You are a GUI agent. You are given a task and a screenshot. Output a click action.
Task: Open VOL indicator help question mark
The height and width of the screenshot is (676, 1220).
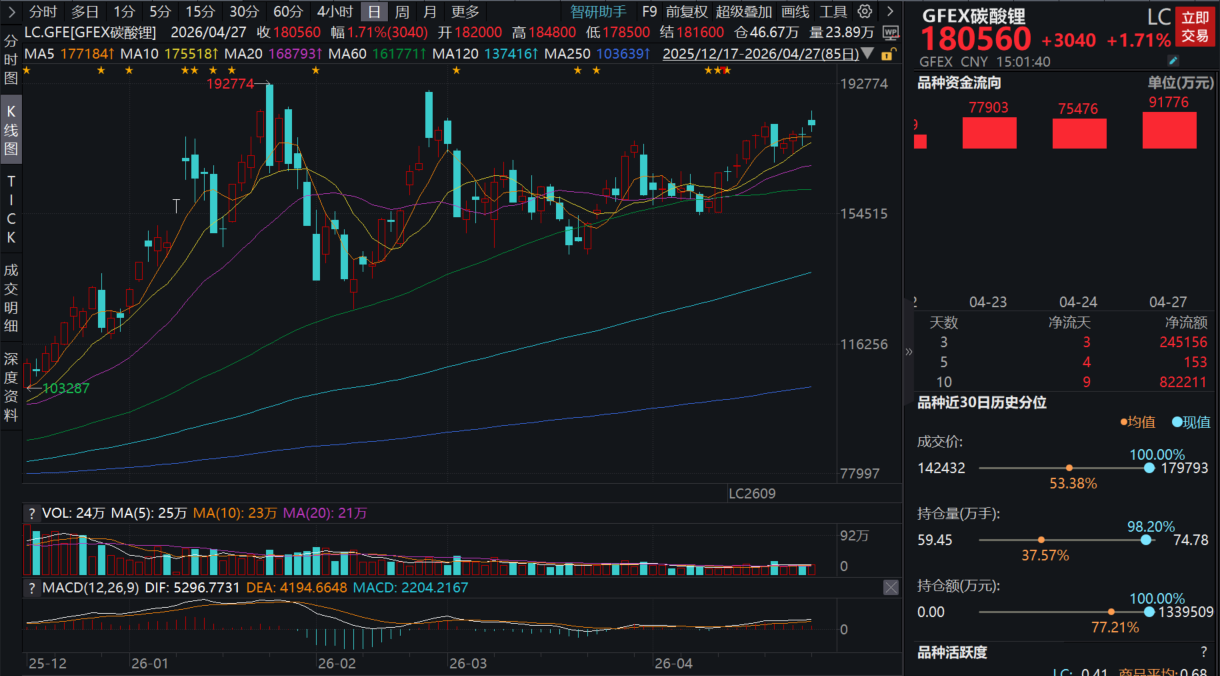pyautogui.click(x=32, y=513)
